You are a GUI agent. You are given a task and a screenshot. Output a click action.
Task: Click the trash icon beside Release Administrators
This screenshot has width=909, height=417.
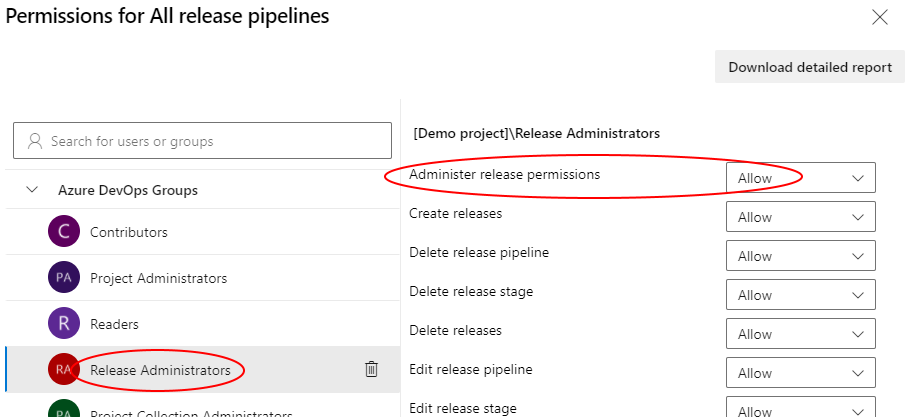coord(371,370)
